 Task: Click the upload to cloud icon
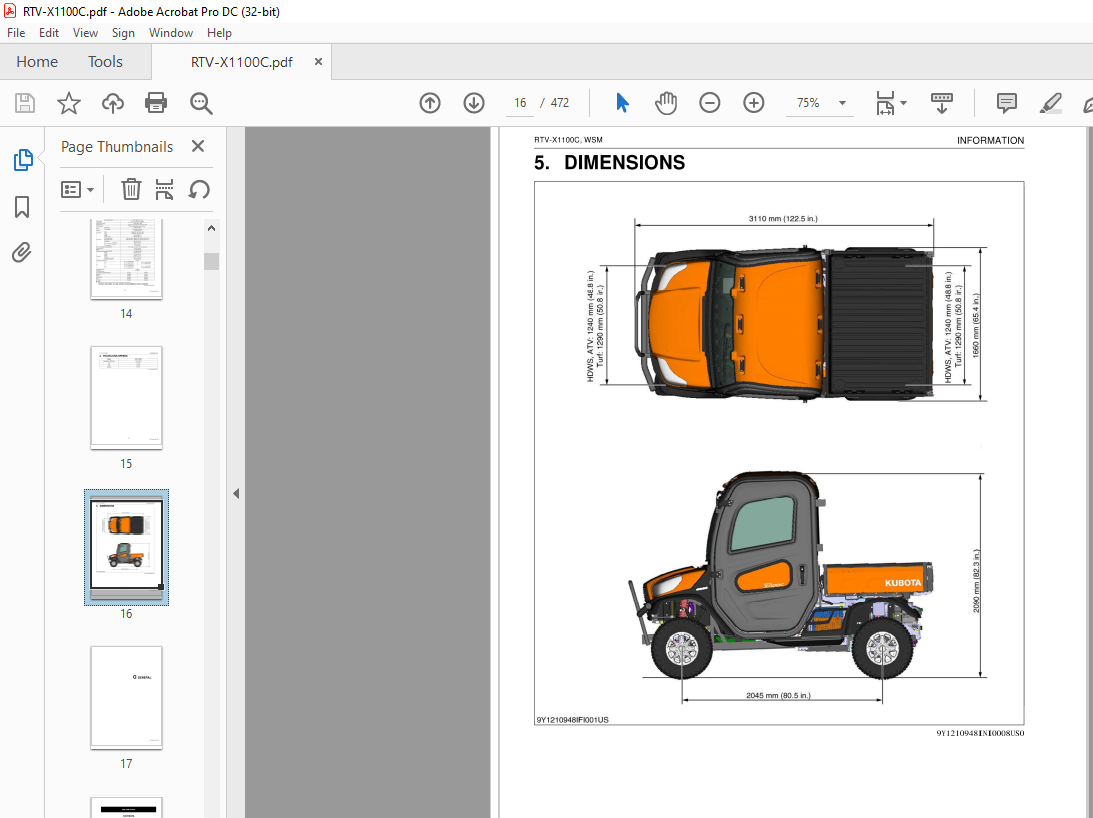tap(112, 103)
